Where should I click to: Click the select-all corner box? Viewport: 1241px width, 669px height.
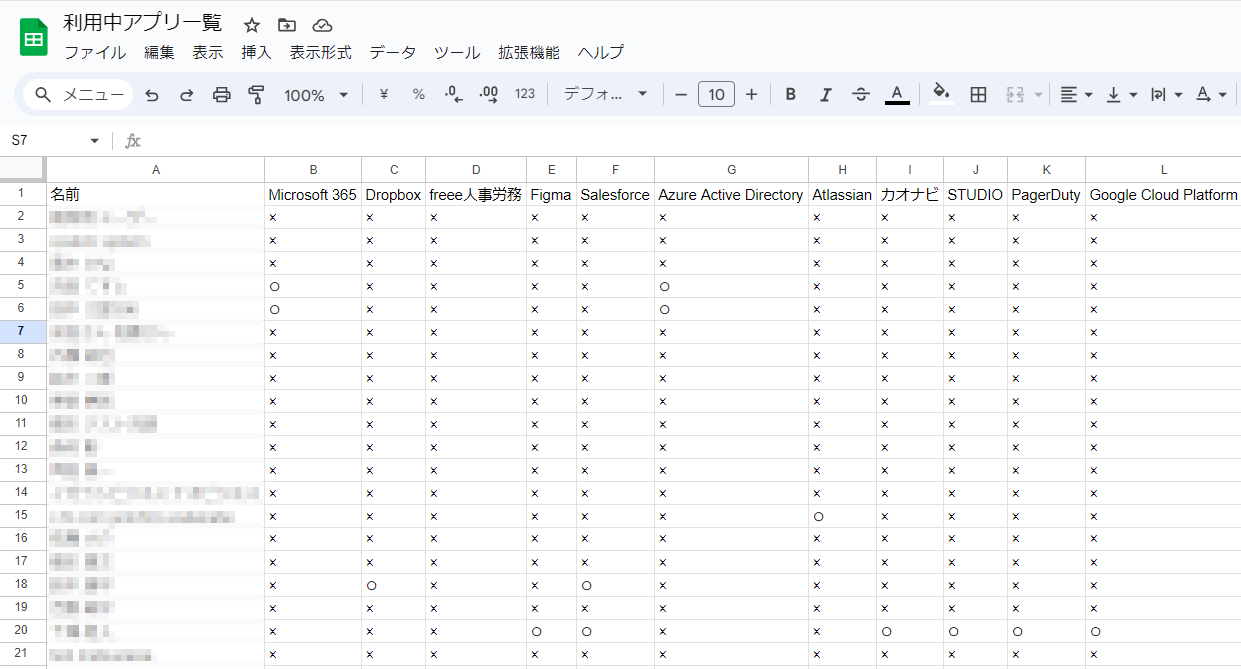[x=23, y=169]
